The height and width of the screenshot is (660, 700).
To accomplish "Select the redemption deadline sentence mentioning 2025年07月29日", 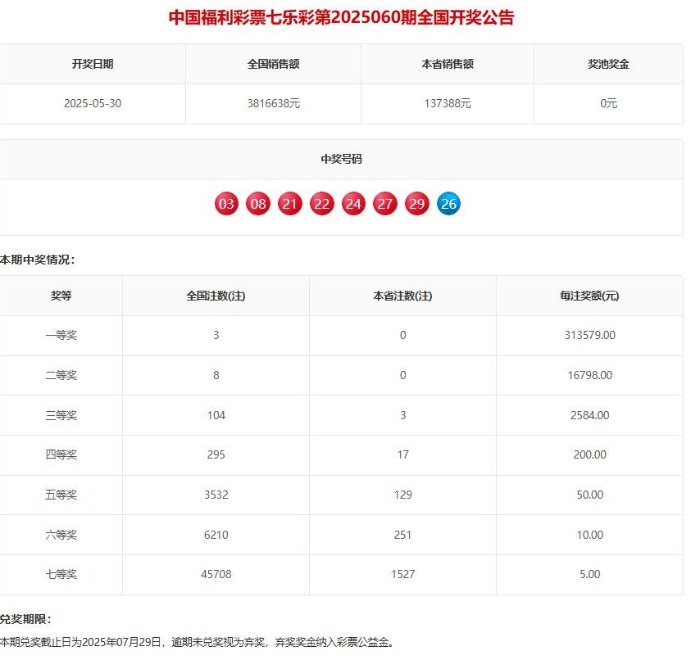I will [197, 642].
